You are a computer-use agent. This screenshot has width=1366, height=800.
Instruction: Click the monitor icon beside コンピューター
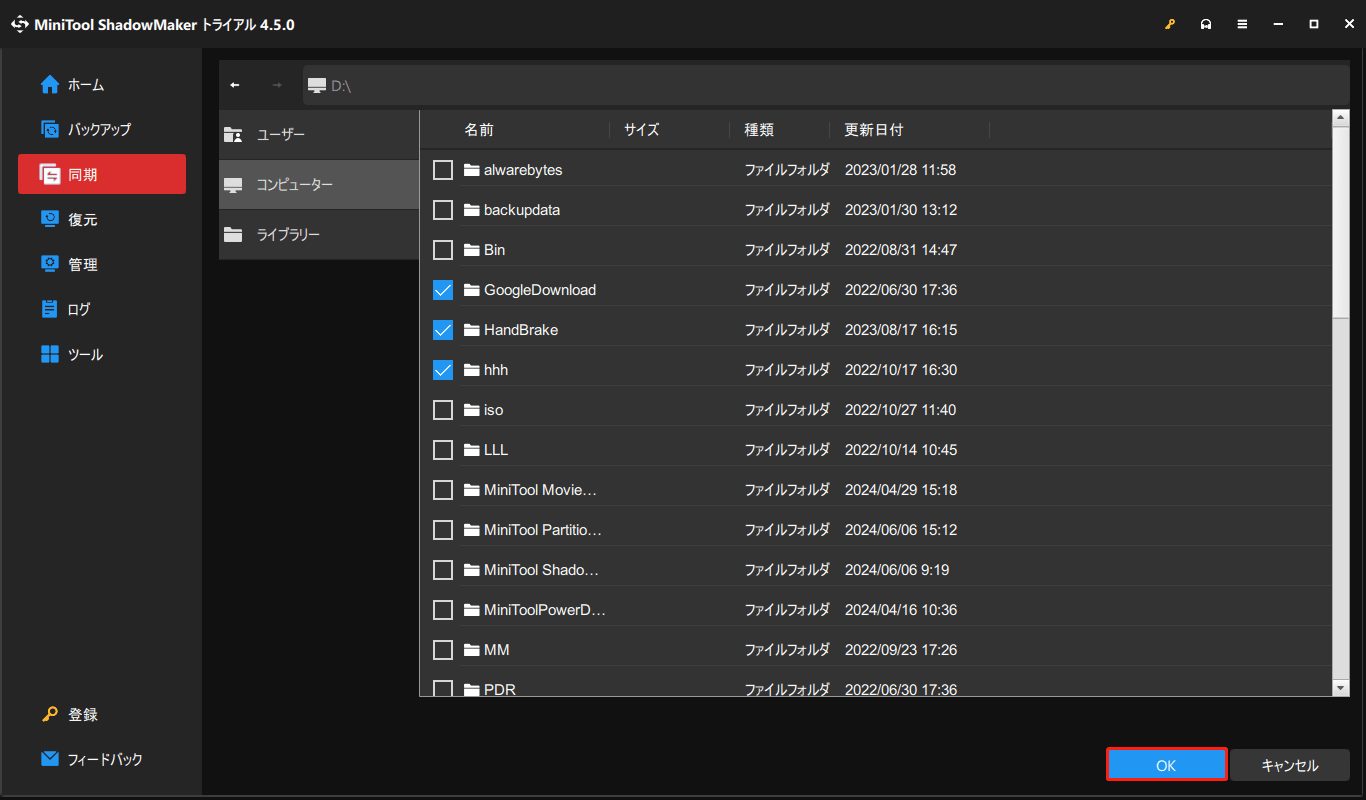click(233, 185)
